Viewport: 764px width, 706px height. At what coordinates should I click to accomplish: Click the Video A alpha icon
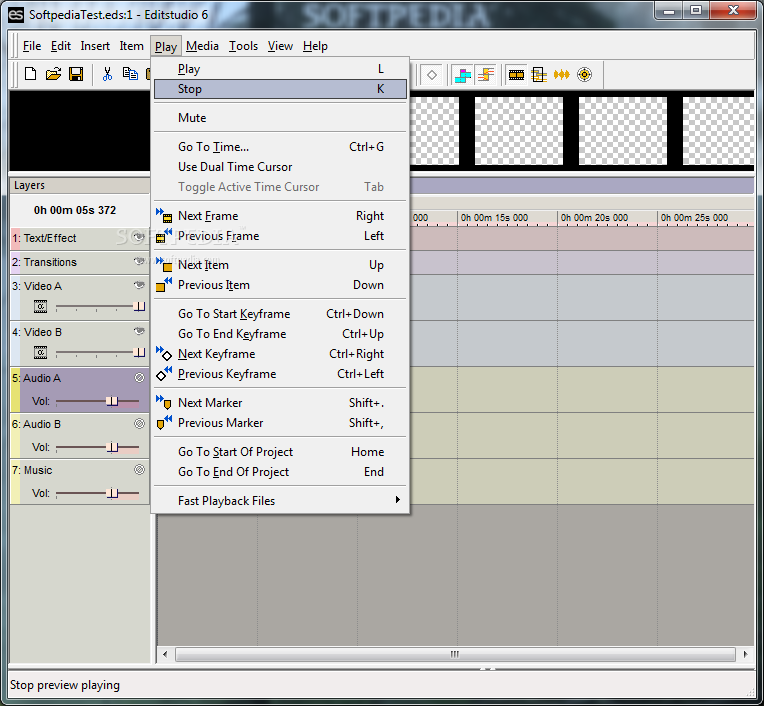[x=40, y=306]
